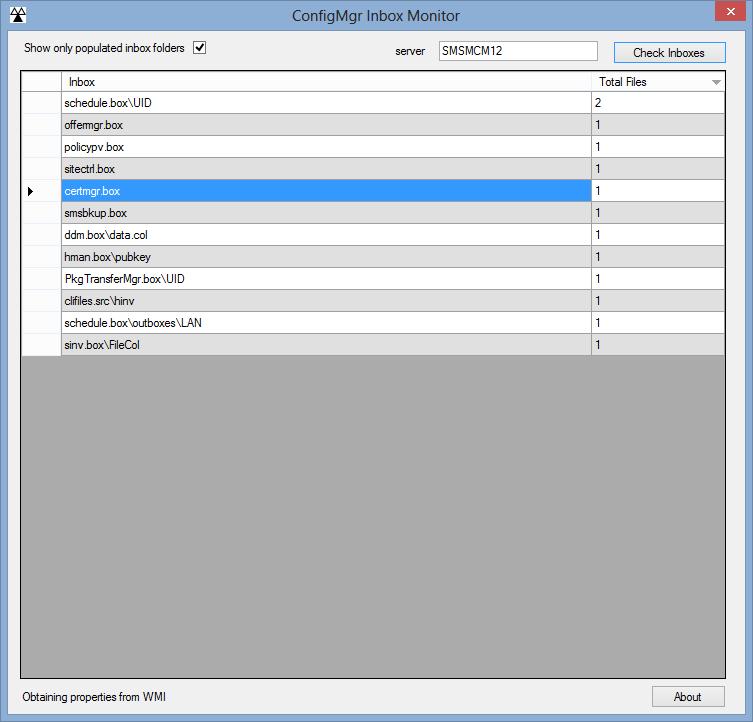Viewport: 753px width, 722px height.
Task: Select the hman.box\pubkey inbox cell
Action: click(326, 257)
